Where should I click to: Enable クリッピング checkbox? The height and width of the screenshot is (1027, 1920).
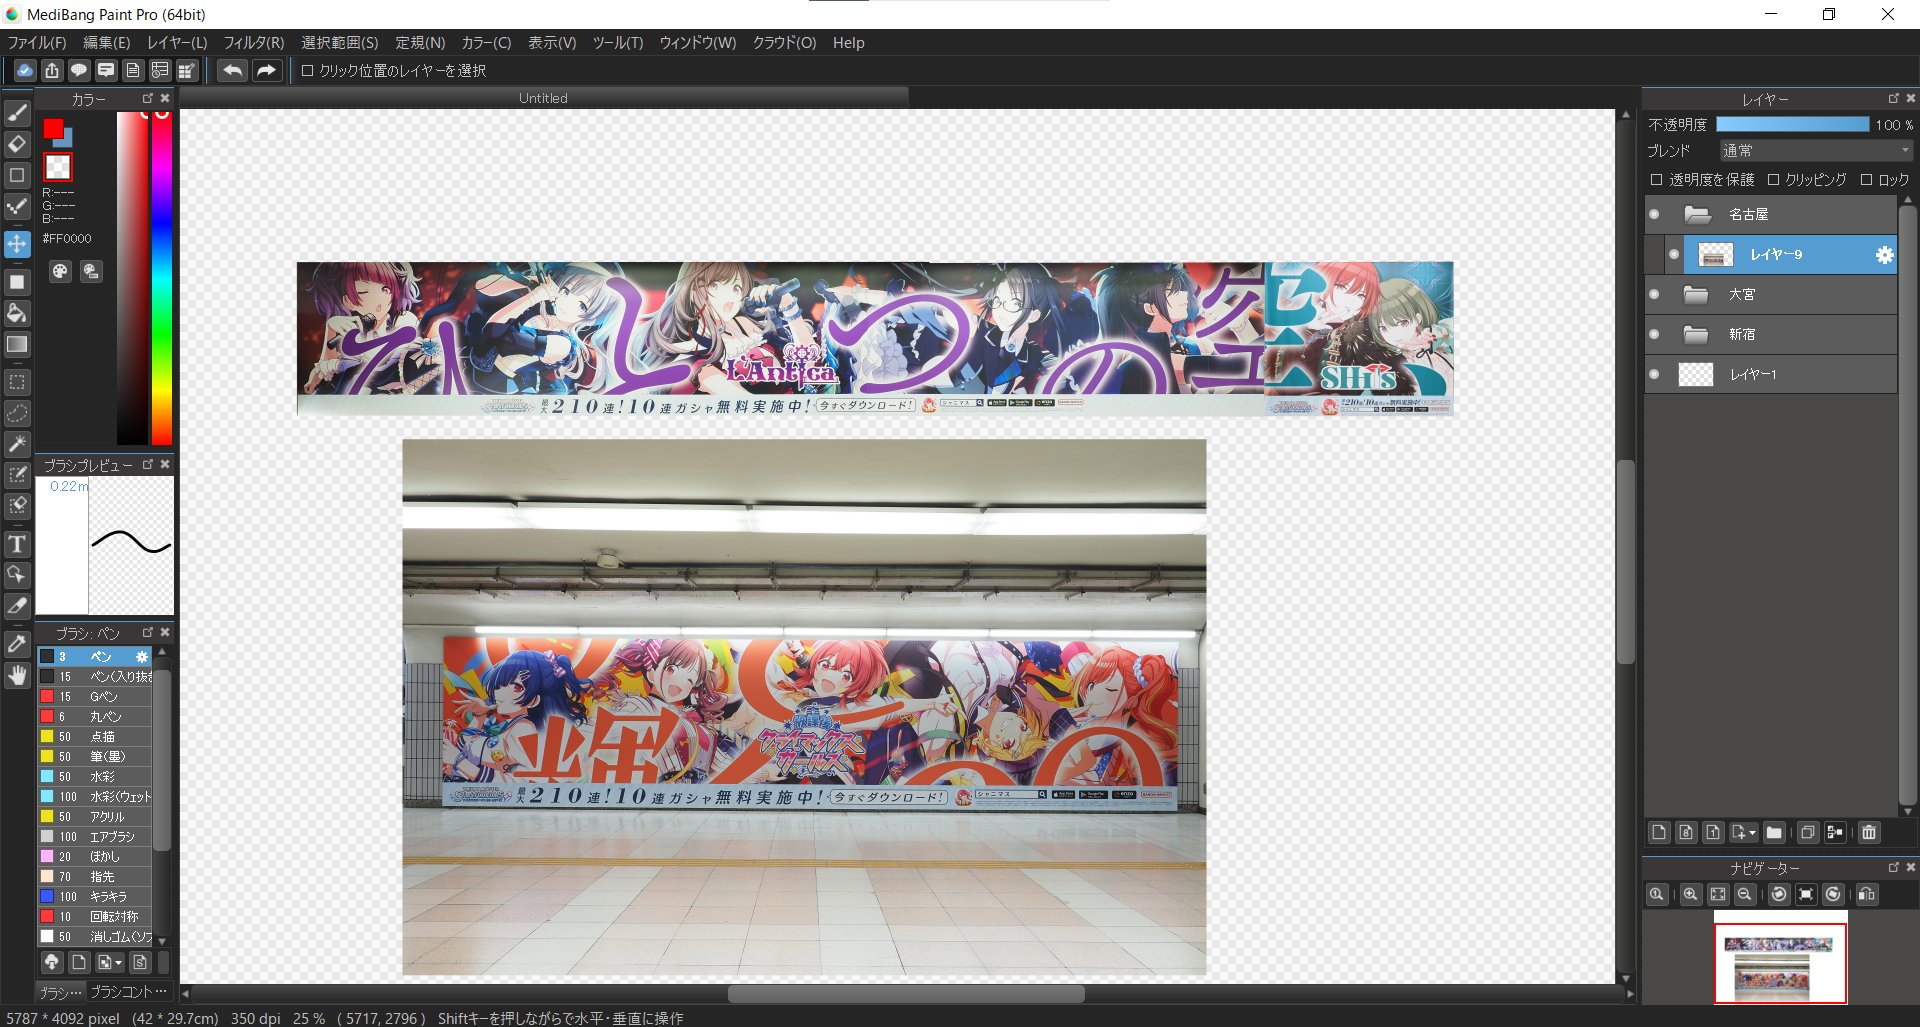(x=1773, y=180)
